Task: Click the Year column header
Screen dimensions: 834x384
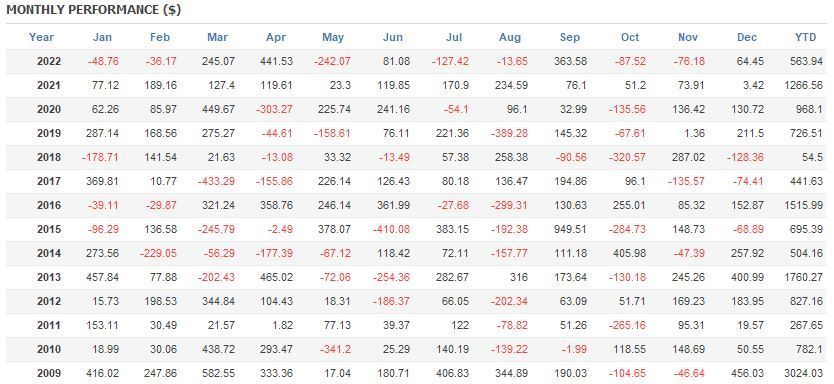Action: (41, 37)
